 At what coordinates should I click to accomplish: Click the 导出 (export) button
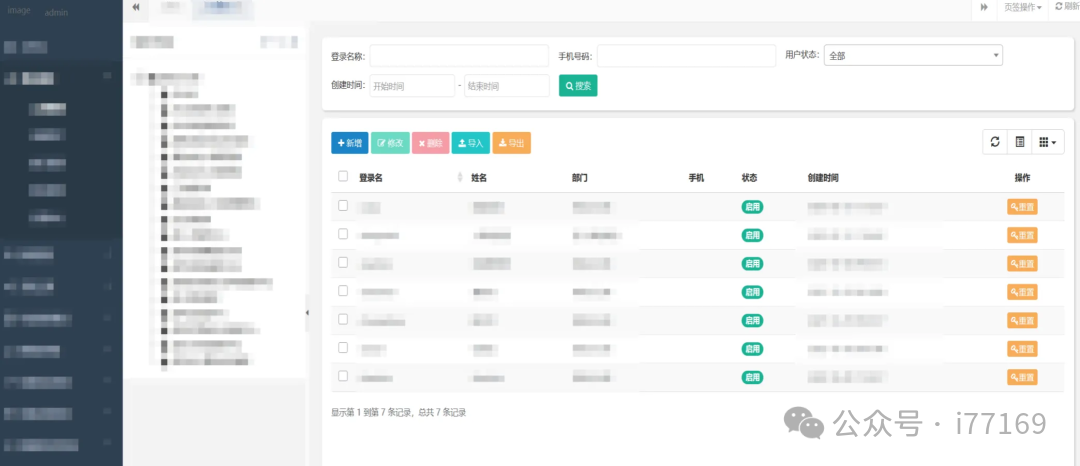pos(511,143)
